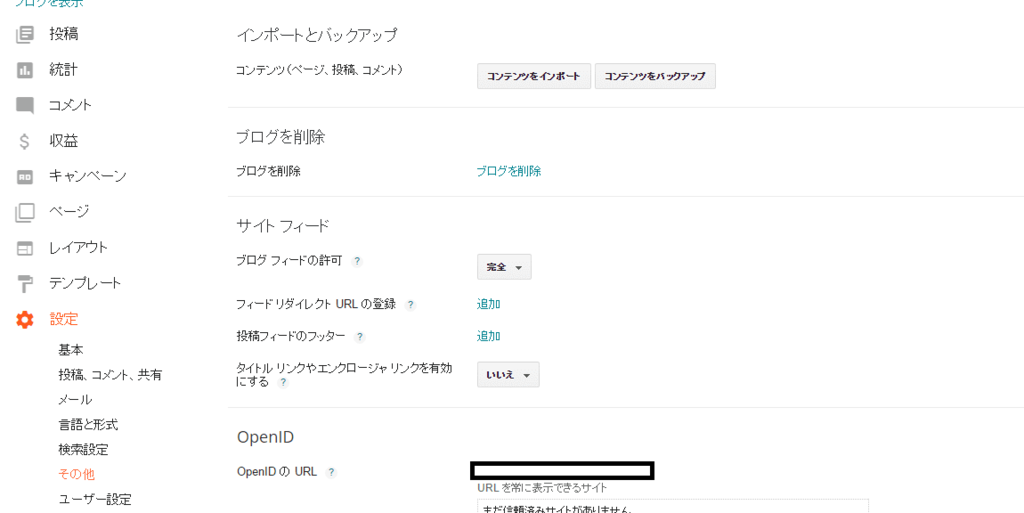
Task: Click the コンテンツをバックアップ button
Action: click(x=655, y=76)
